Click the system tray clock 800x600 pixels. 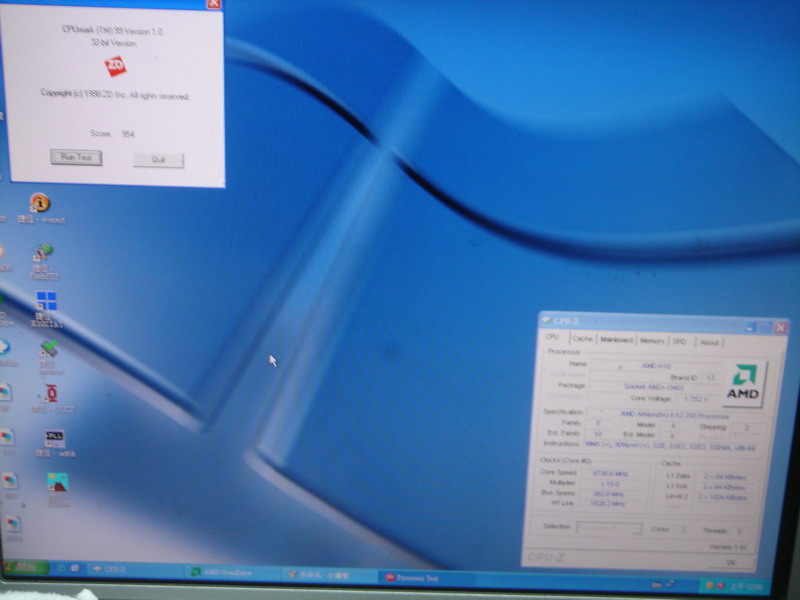(746, 587)
